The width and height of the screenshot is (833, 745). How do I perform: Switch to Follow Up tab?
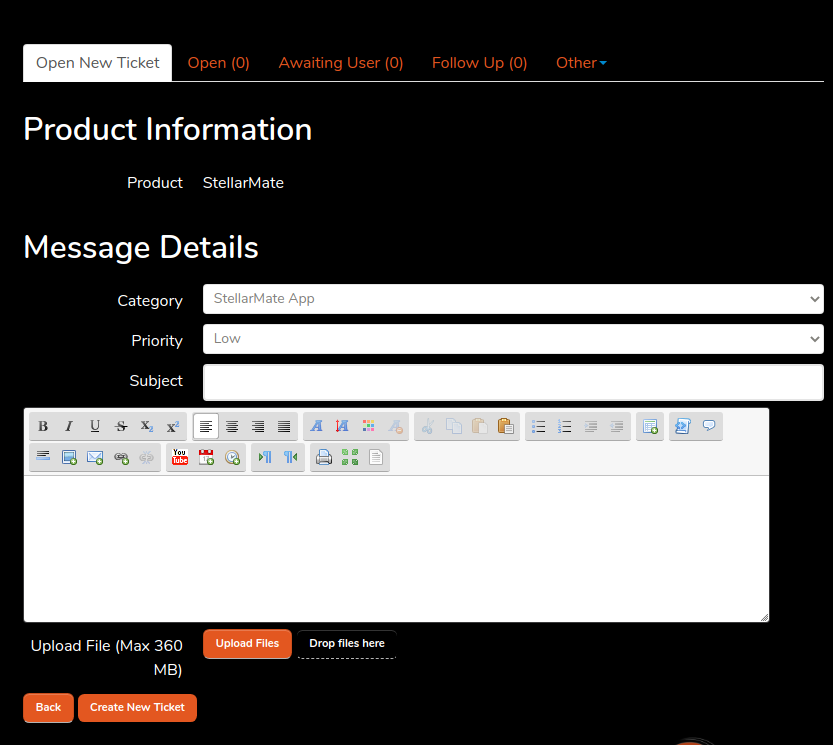(x=479, y=63)
